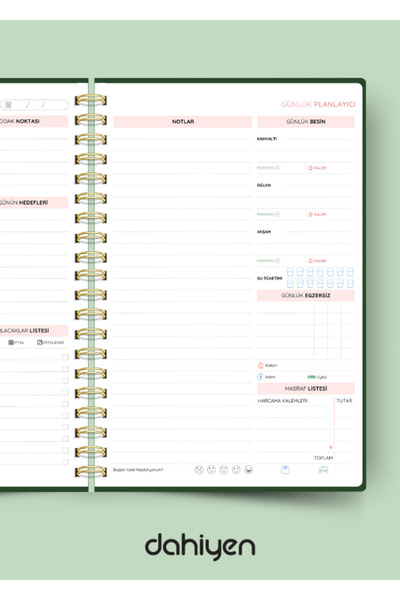Click the Uyku label text
The height and width of the screenshot is (600, 400).
[322, 377]
